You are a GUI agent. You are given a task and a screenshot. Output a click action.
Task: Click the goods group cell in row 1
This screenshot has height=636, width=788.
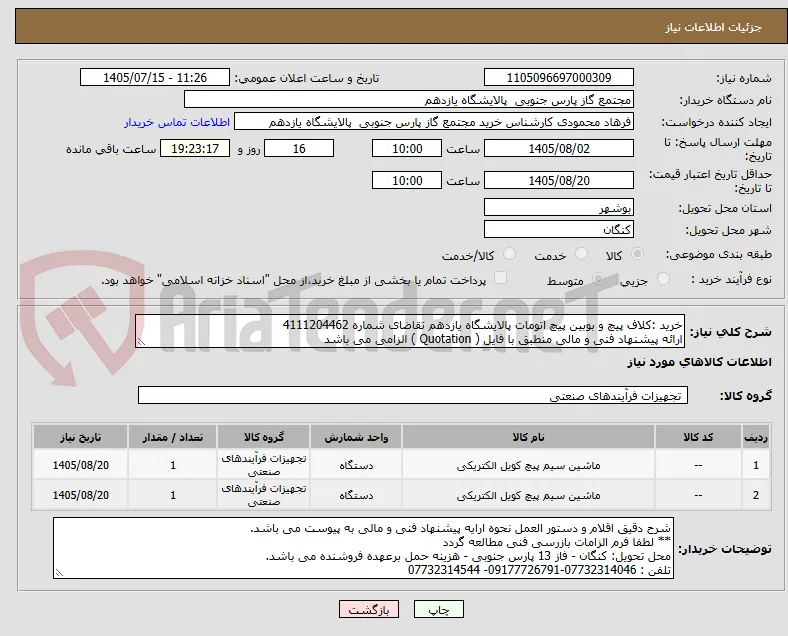(x=264, y=465)
